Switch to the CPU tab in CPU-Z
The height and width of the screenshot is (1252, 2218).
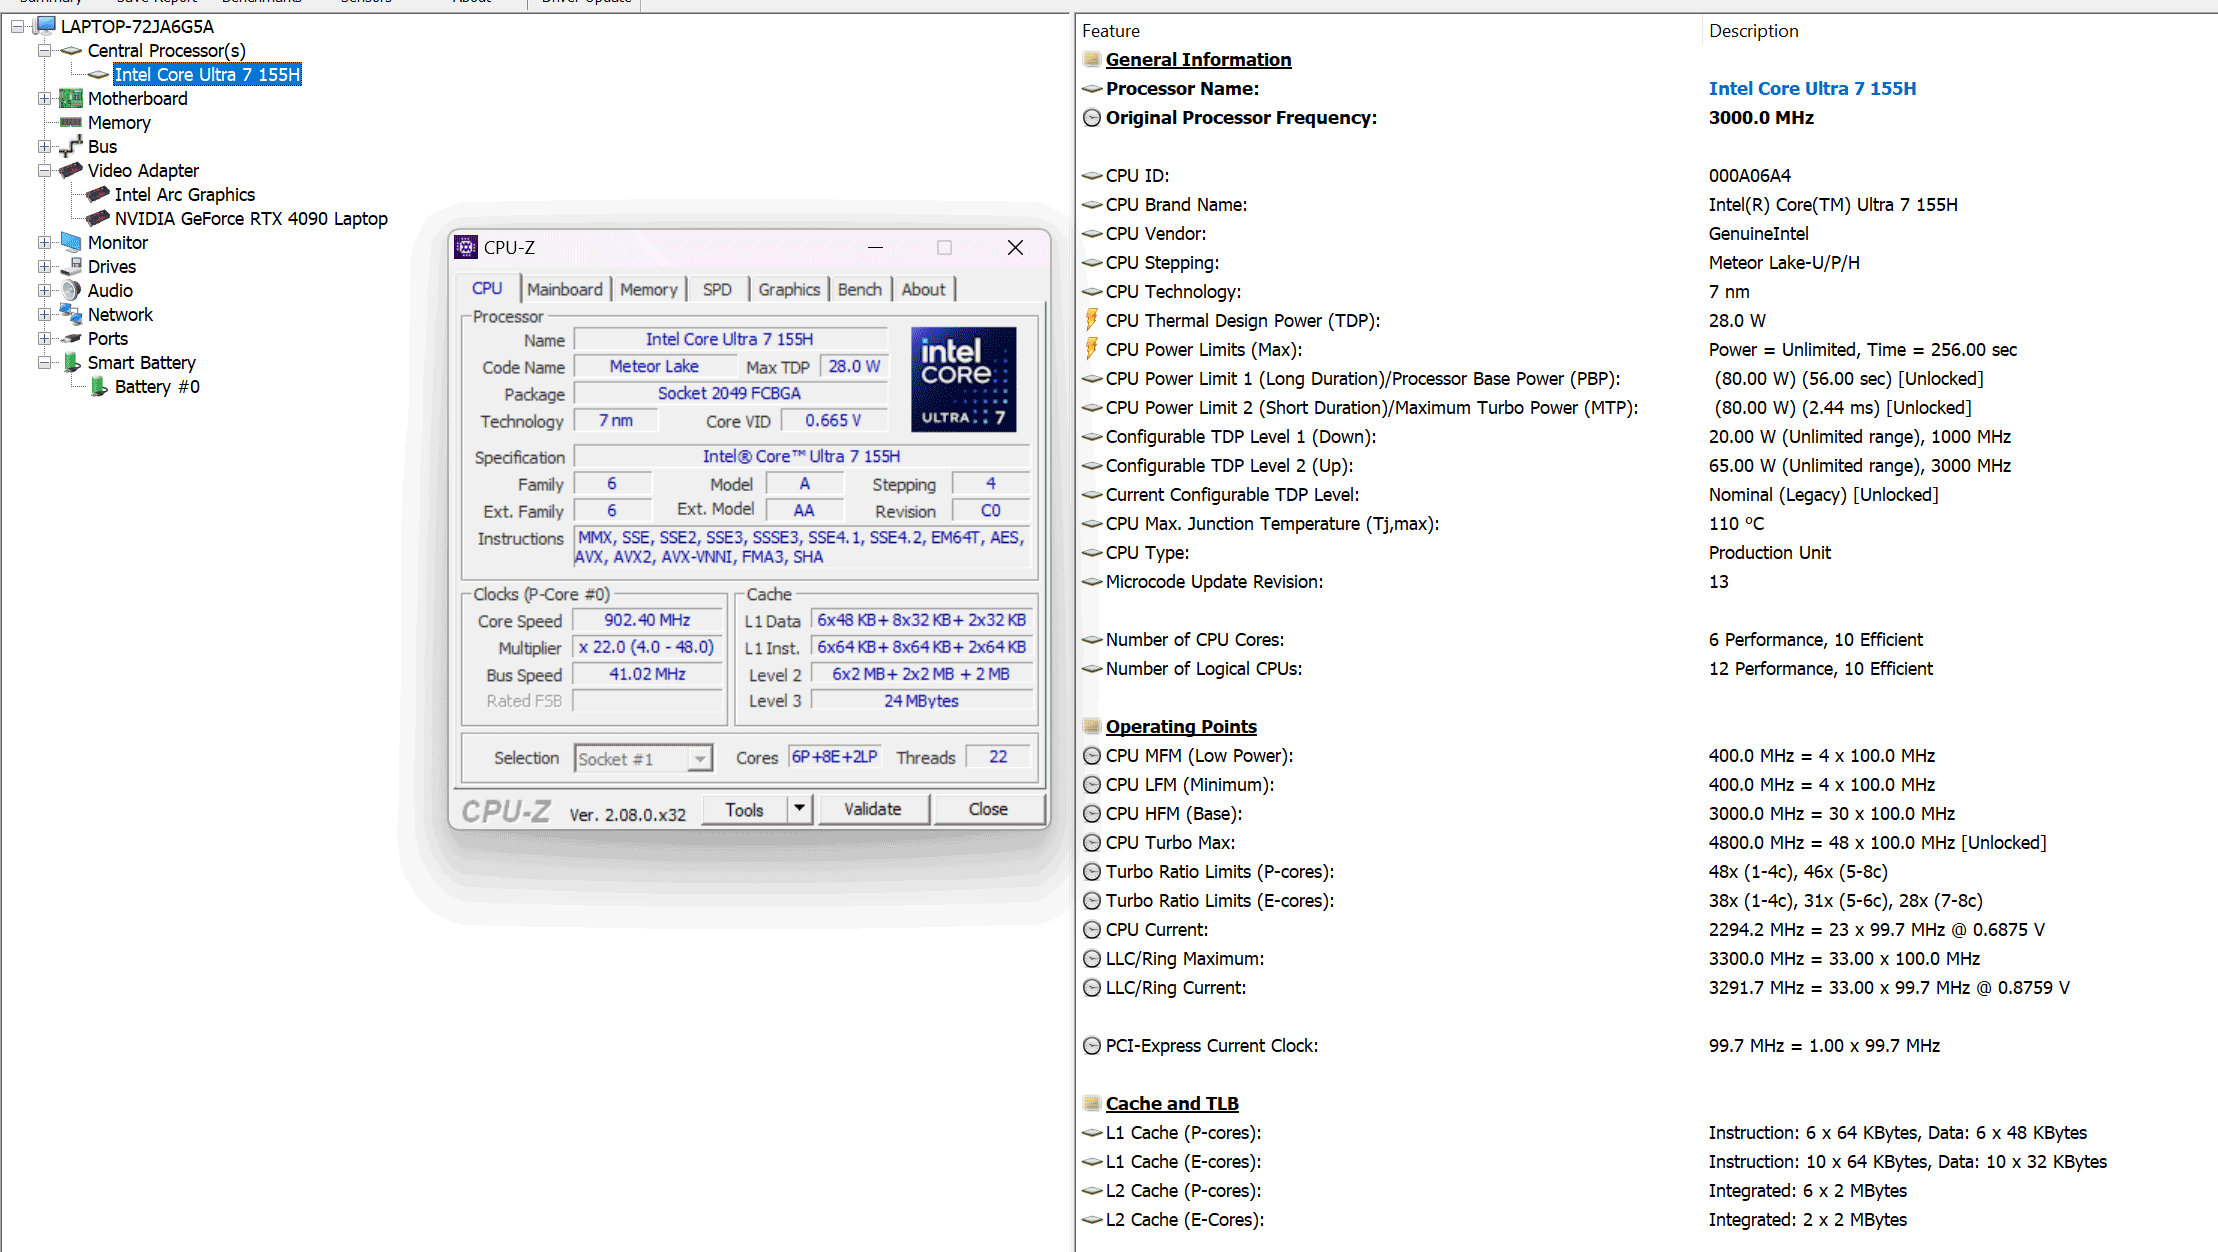(x=487, y=288)
